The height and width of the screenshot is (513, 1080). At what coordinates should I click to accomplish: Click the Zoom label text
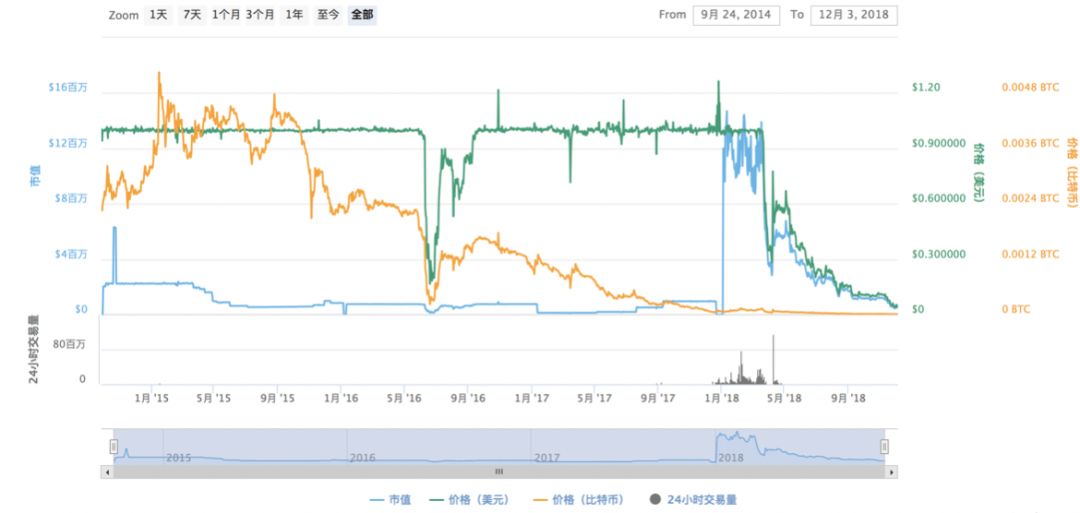point(123,14)
